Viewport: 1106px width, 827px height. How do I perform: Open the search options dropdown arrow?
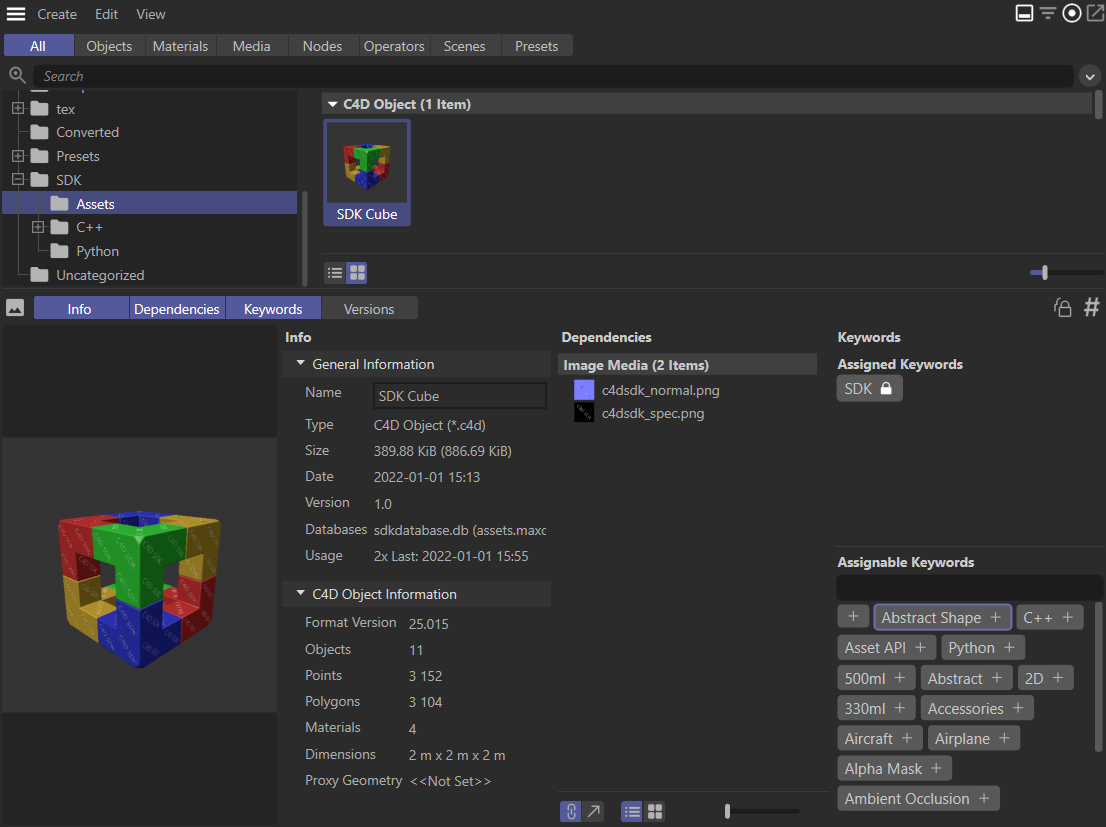(1090, 76)
